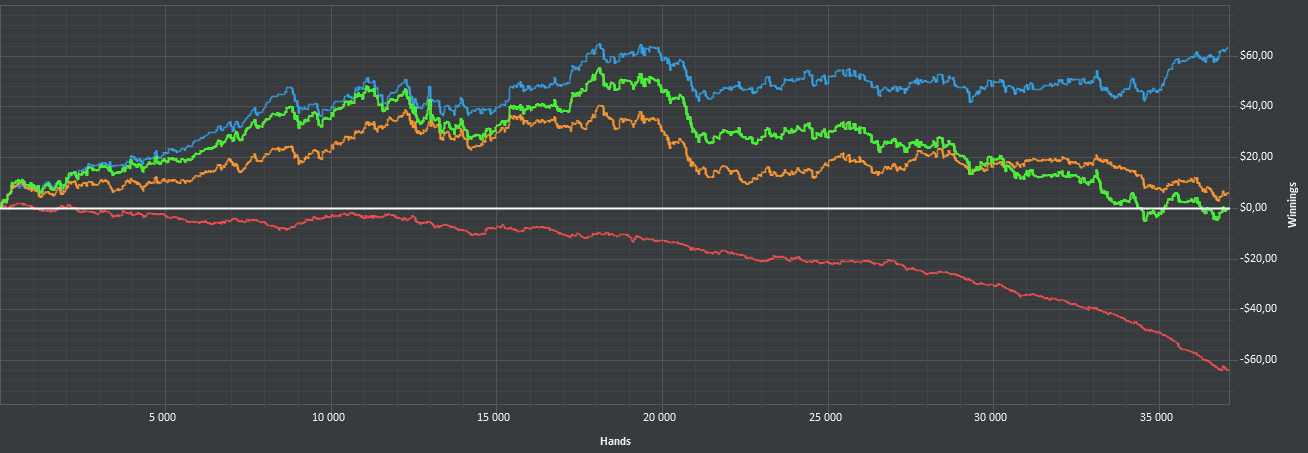
Task: Click the $60,00 winnings axis label
Action: click(x=1255, y=56)
